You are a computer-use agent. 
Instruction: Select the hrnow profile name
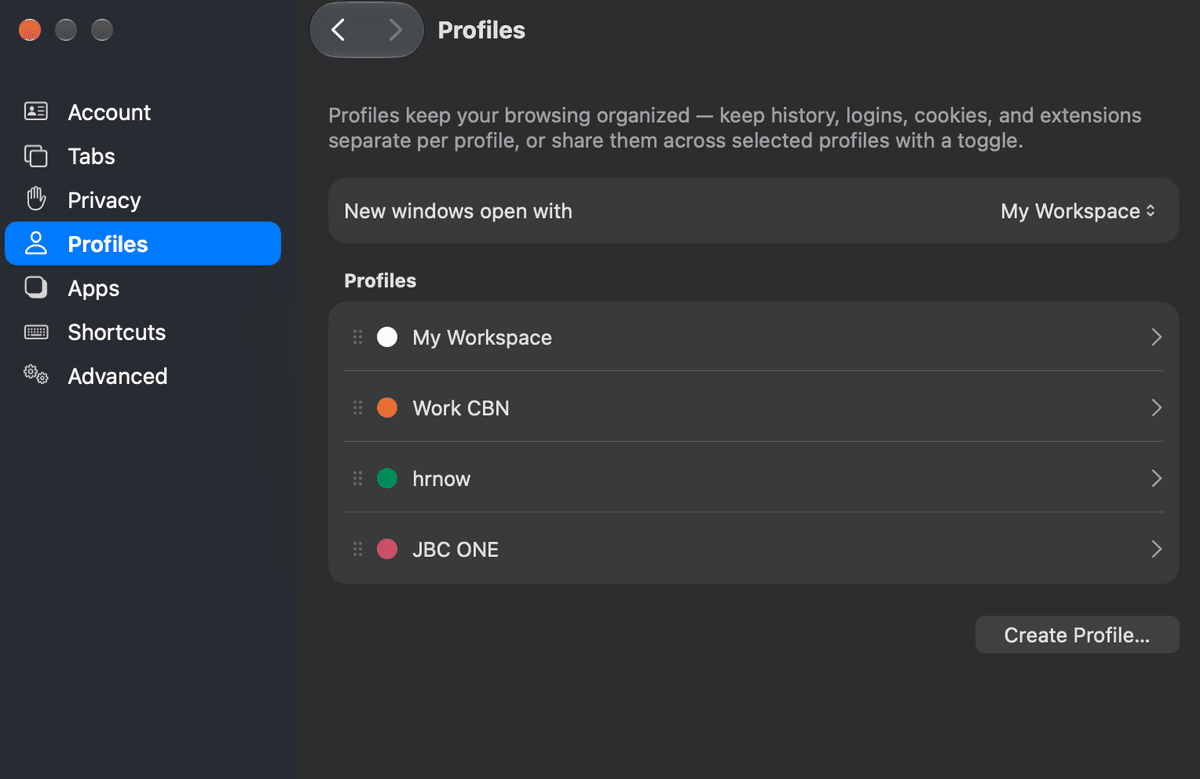pyautogui.click(x=441, y=479)
